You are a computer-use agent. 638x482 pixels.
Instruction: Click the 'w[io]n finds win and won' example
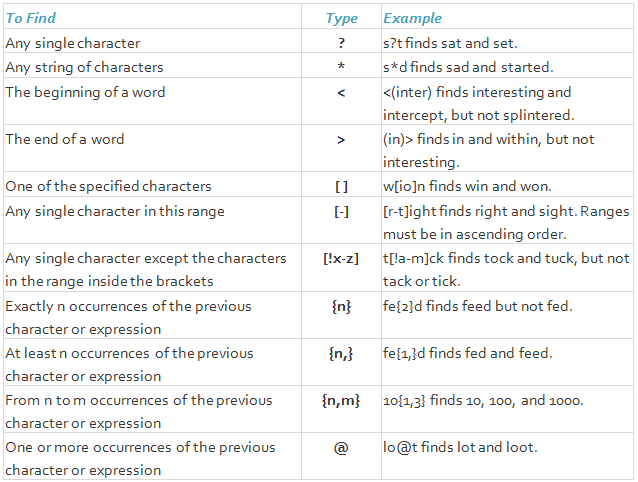coord(468,186)
